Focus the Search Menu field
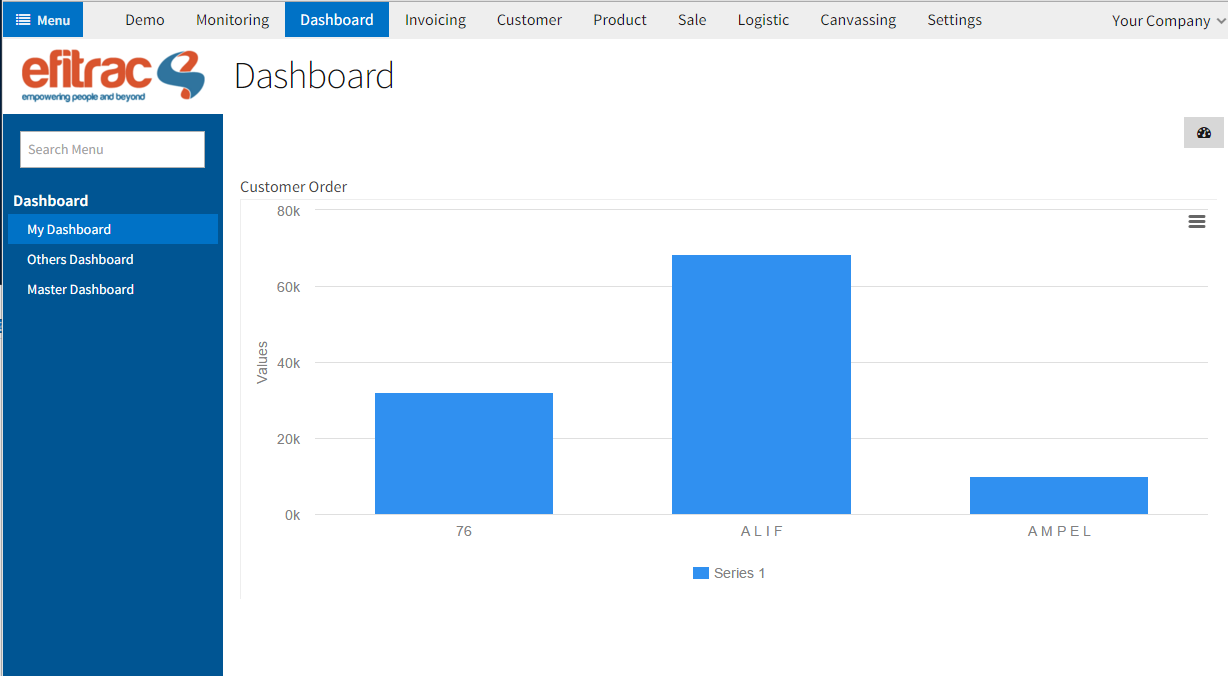Screen dimensions: 1228x676 tap(112, 149)
